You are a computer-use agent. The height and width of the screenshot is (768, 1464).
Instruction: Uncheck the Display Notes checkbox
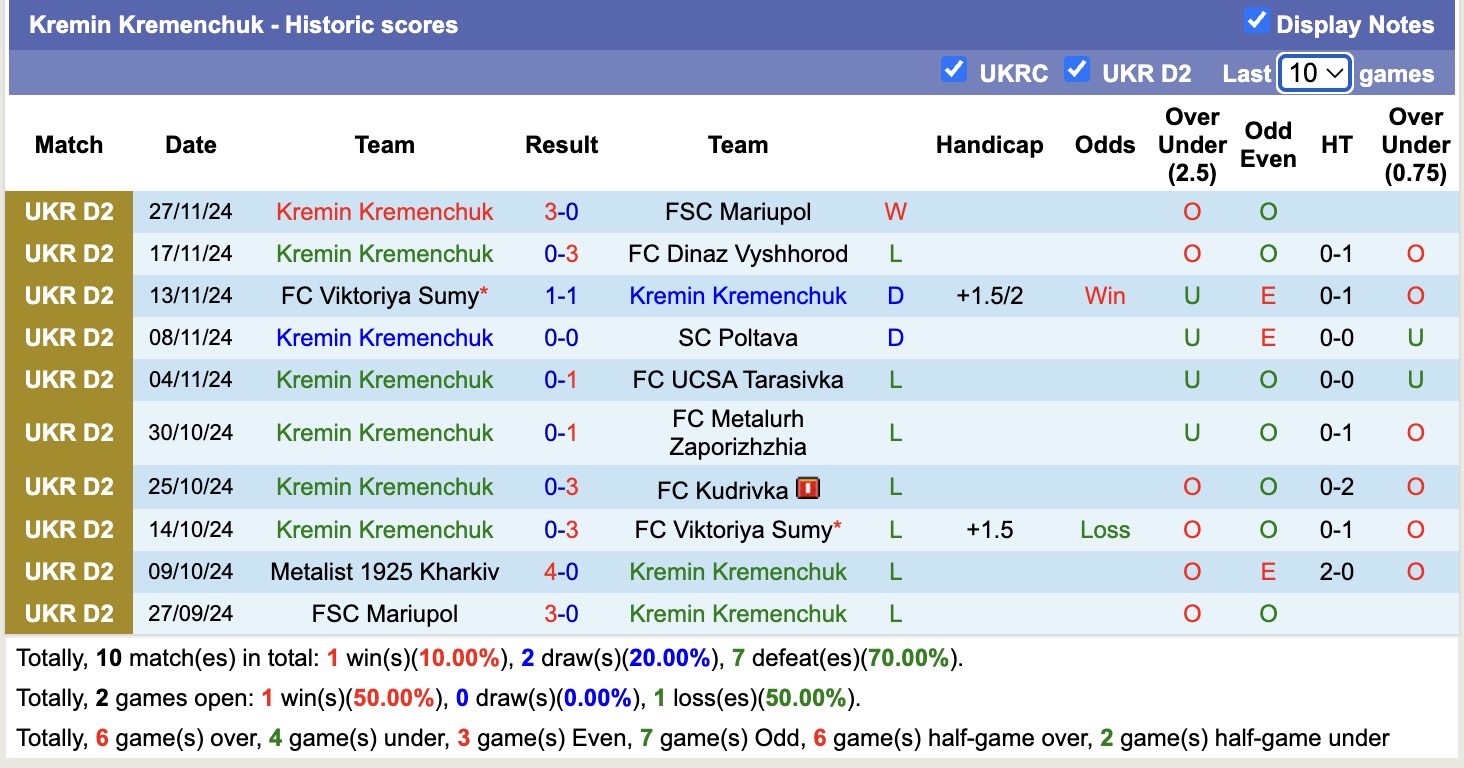pyautogui.click(x=1256, y=21)
